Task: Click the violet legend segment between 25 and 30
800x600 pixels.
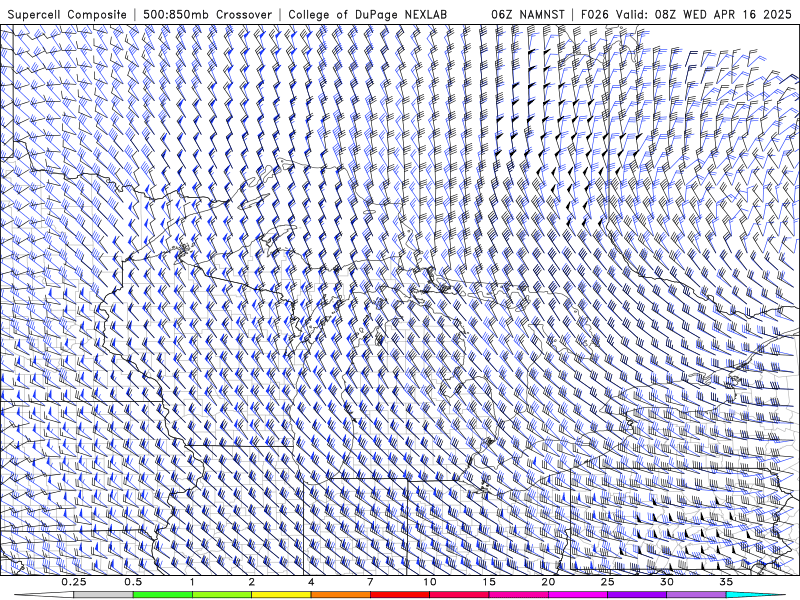Action: [637, 595]
